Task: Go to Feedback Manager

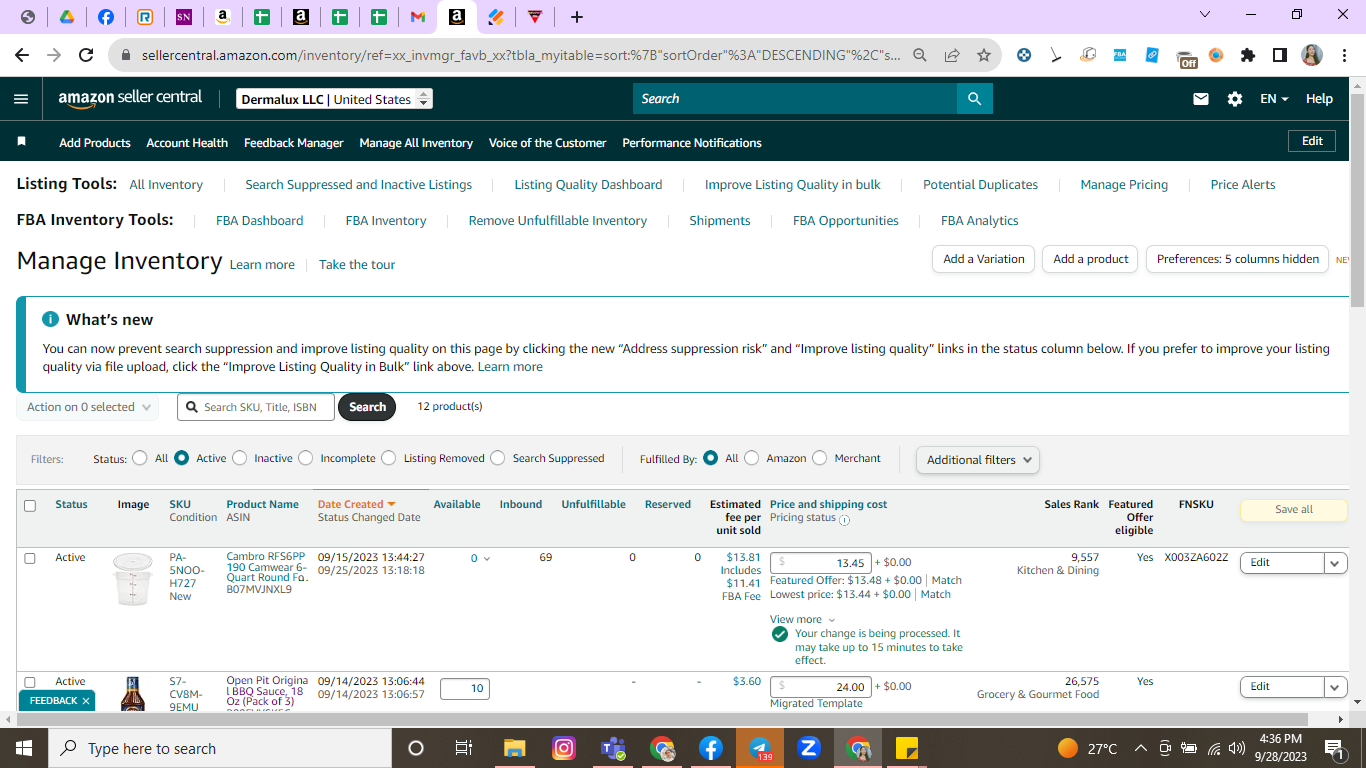Action: click(x=294, y=143)
